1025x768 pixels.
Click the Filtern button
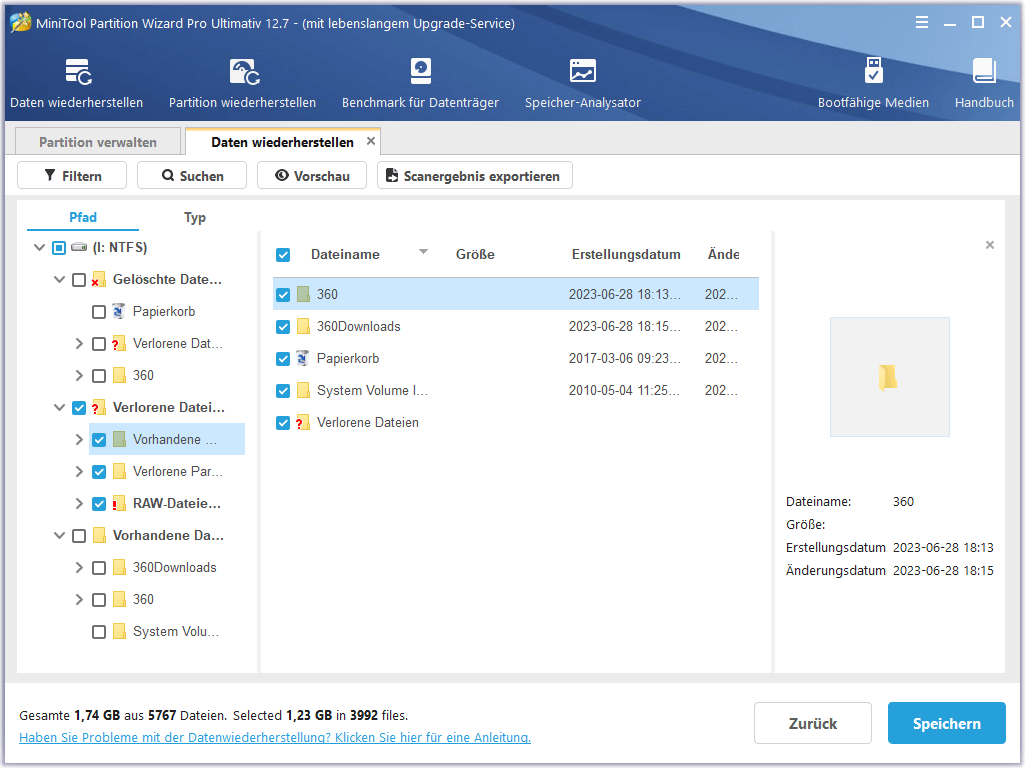(72, 175)
